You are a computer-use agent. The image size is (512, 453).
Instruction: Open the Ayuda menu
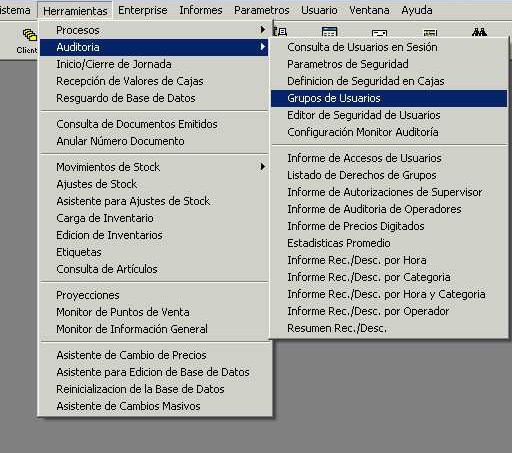417,10
